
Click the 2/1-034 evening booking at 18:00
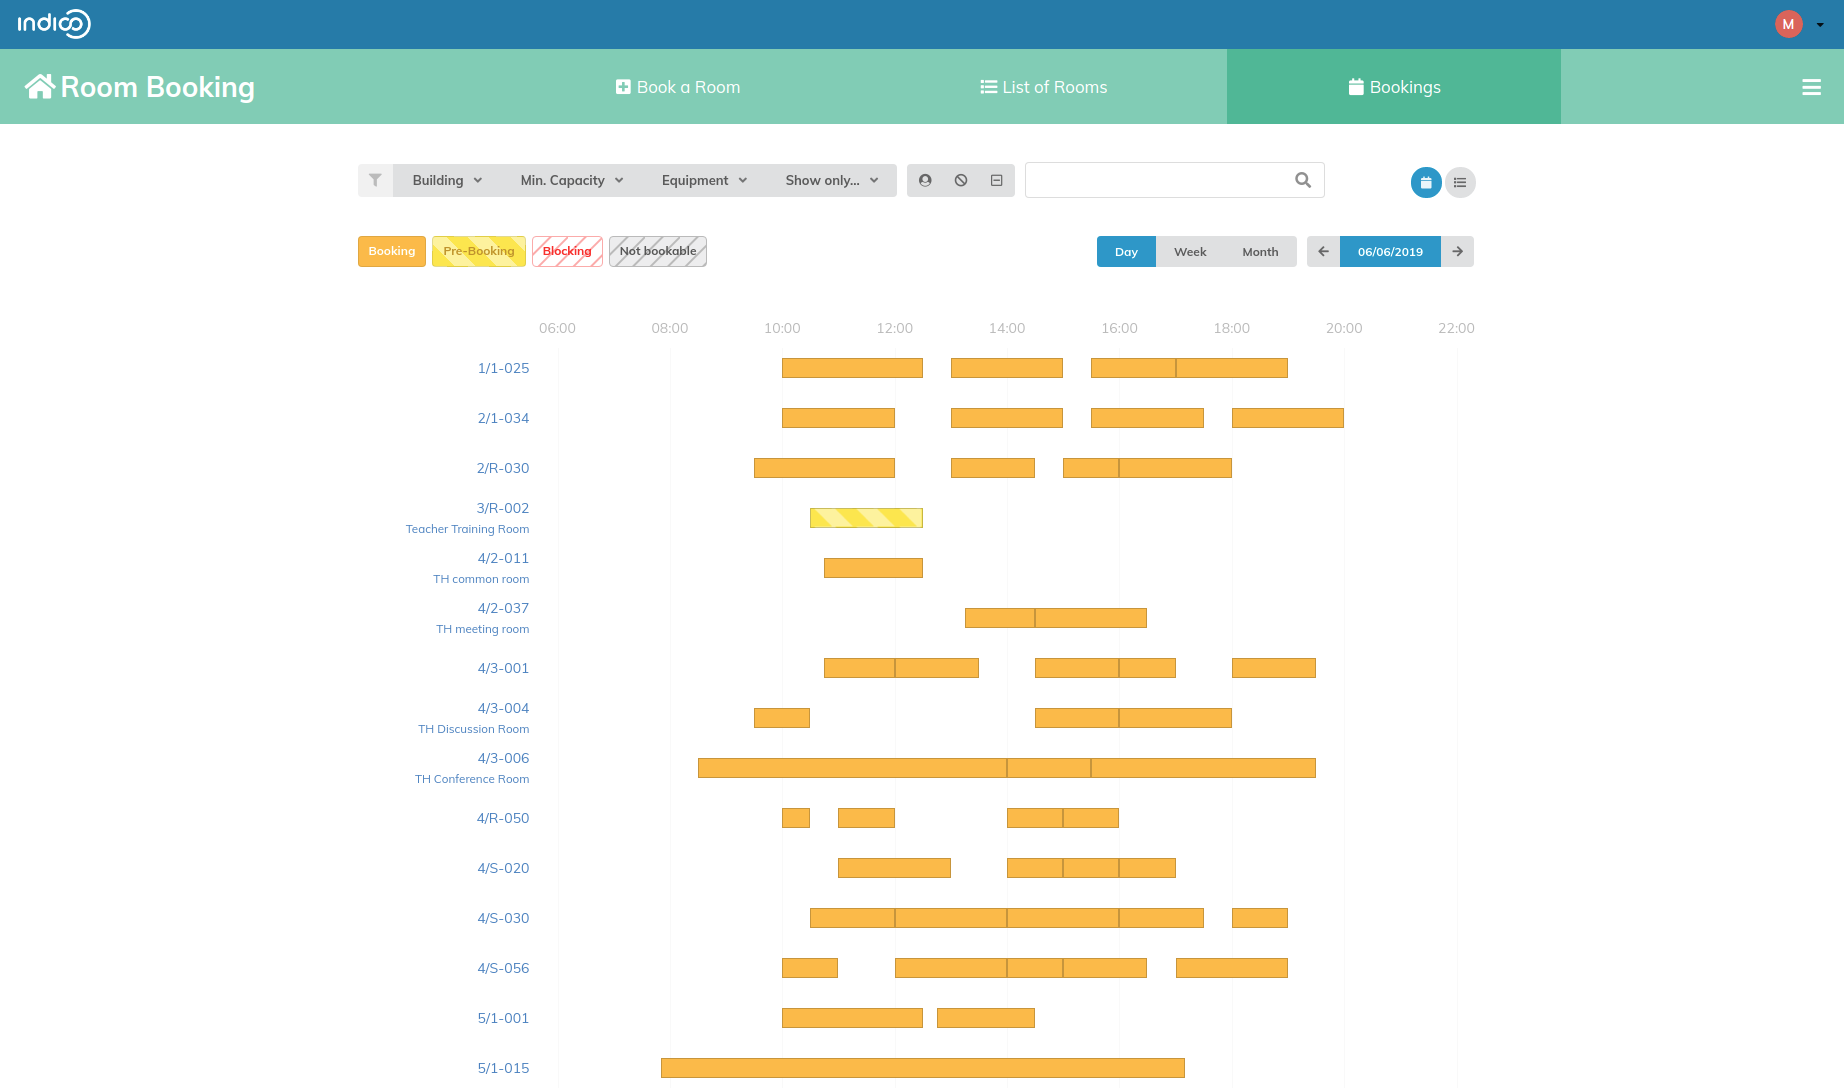coord(1288,418)
